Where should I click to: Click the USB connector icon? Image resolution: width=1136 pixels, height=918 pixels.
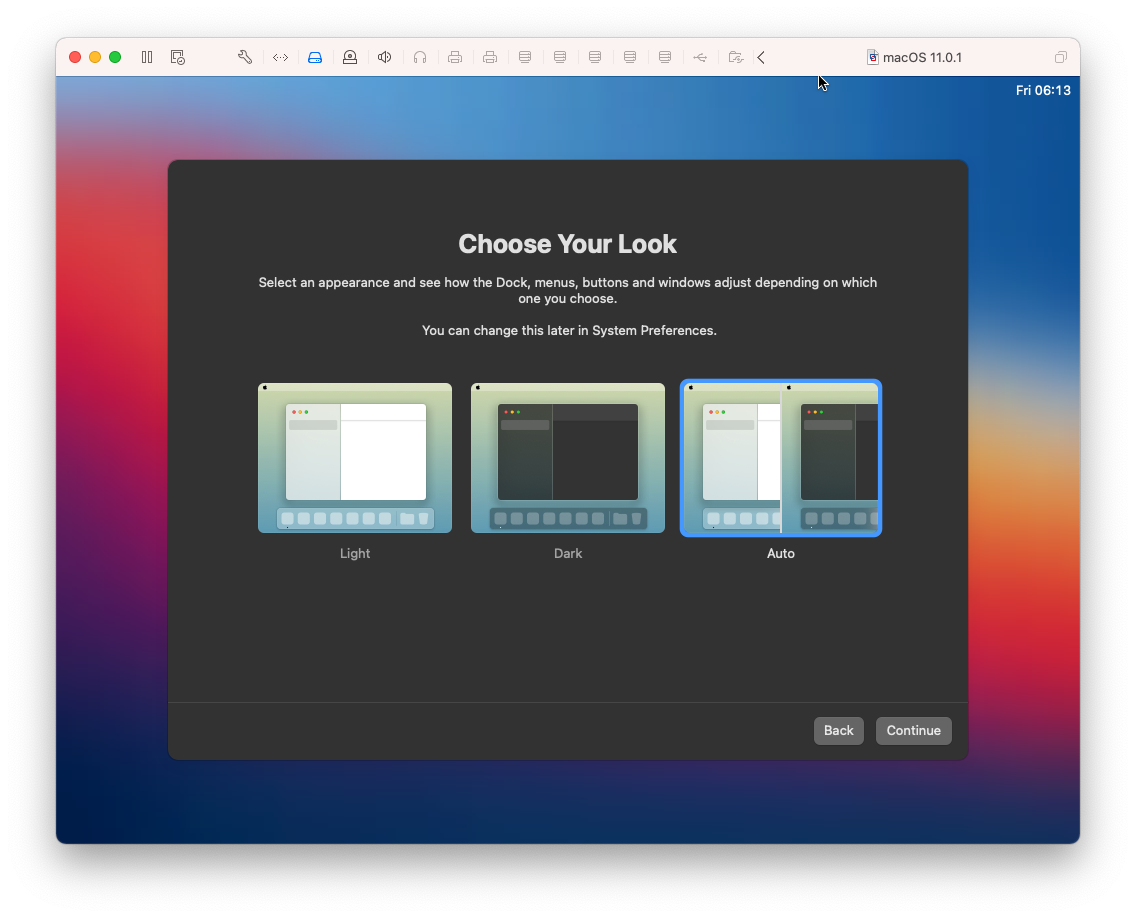701,57
